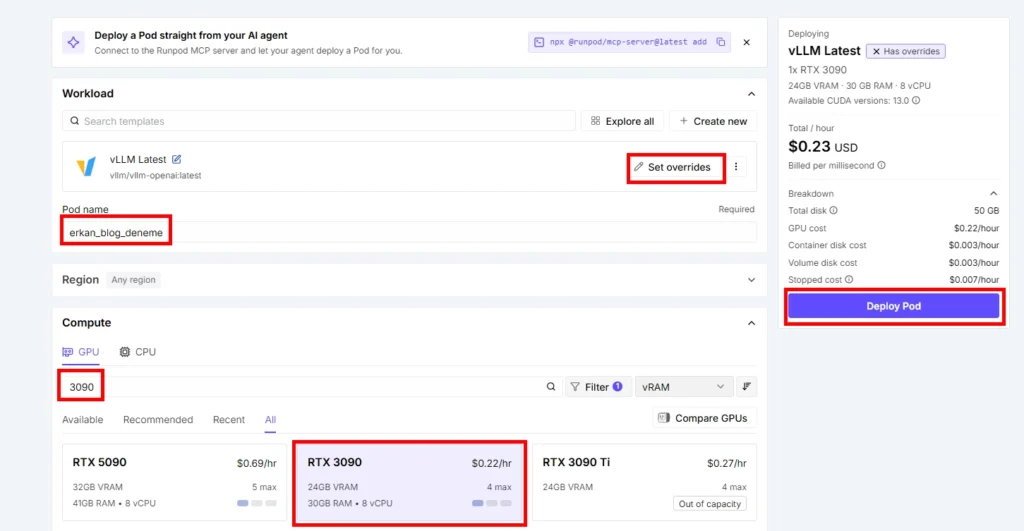Select the RTX 3090 GPU card
1024x531 pixels.
(409, 482)
